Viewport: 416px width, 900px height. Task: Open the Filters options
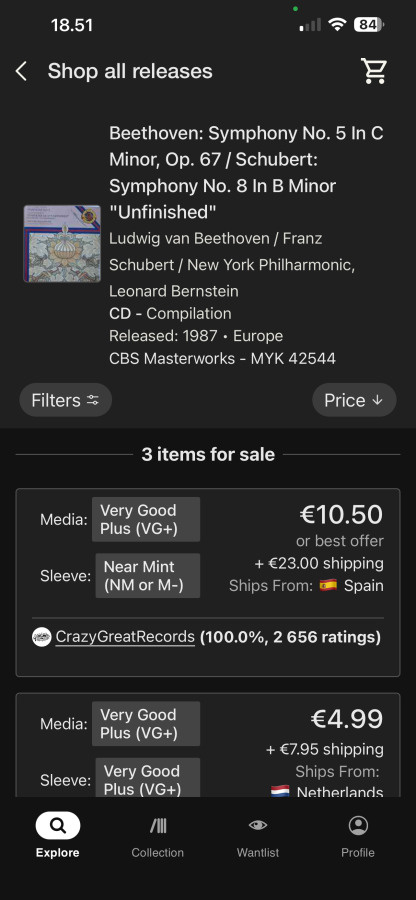coord(65,400)
